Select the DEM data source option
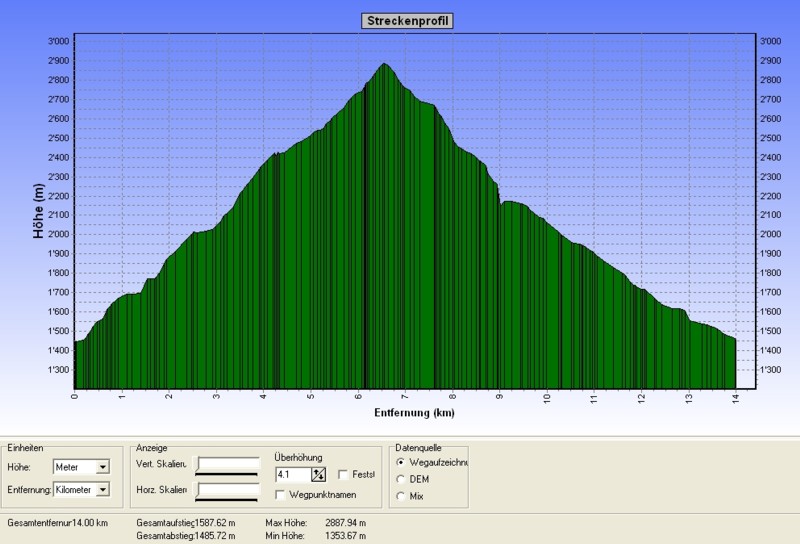 point(402,479)
